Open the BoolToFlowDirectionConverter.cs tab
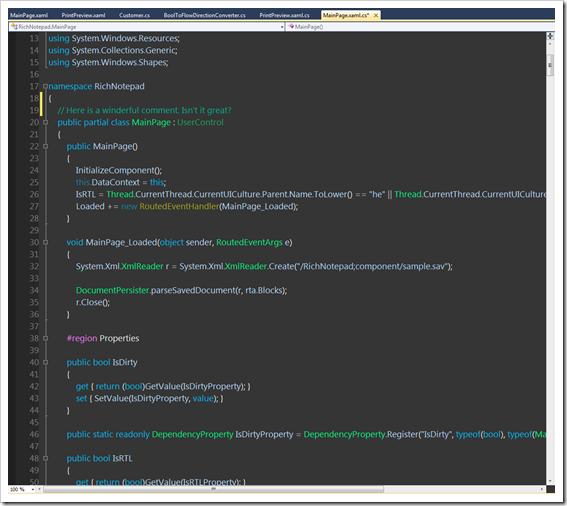The image size is (567, 506). coord(204,15)
